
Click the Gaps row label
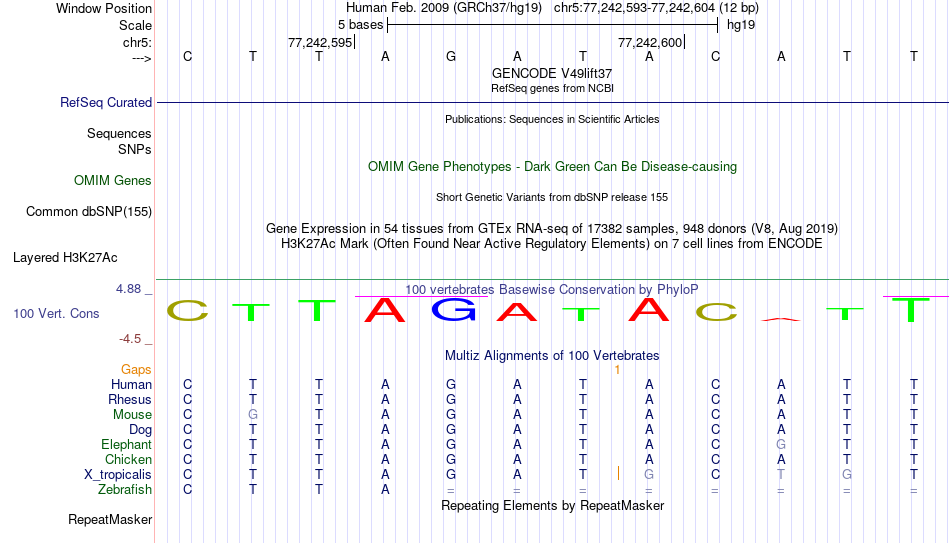click(136, 370)
